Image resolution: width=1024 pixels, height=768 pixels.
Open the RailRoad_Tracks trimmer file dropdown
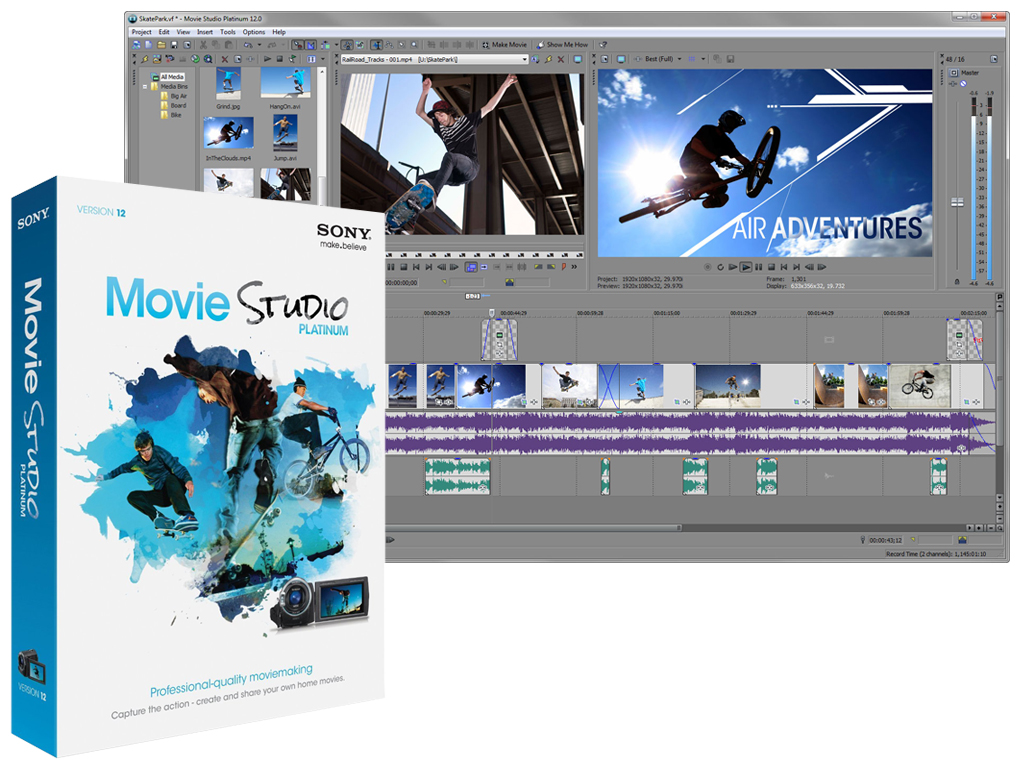pos(524,60)
